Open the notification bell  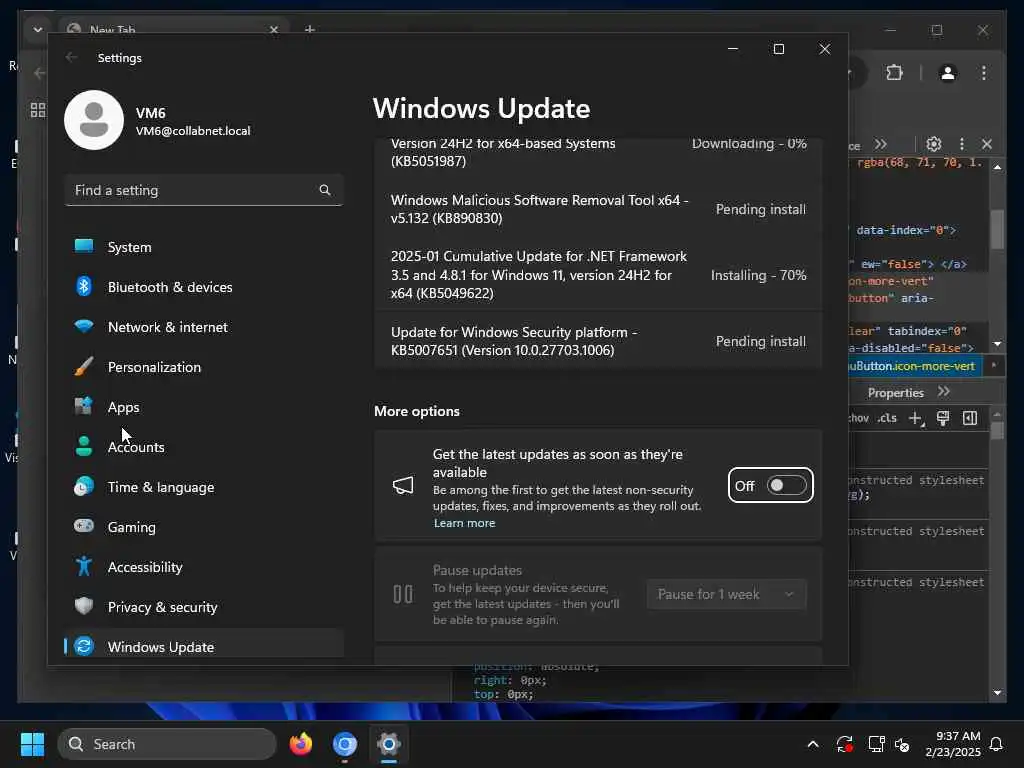click(996, 744)
